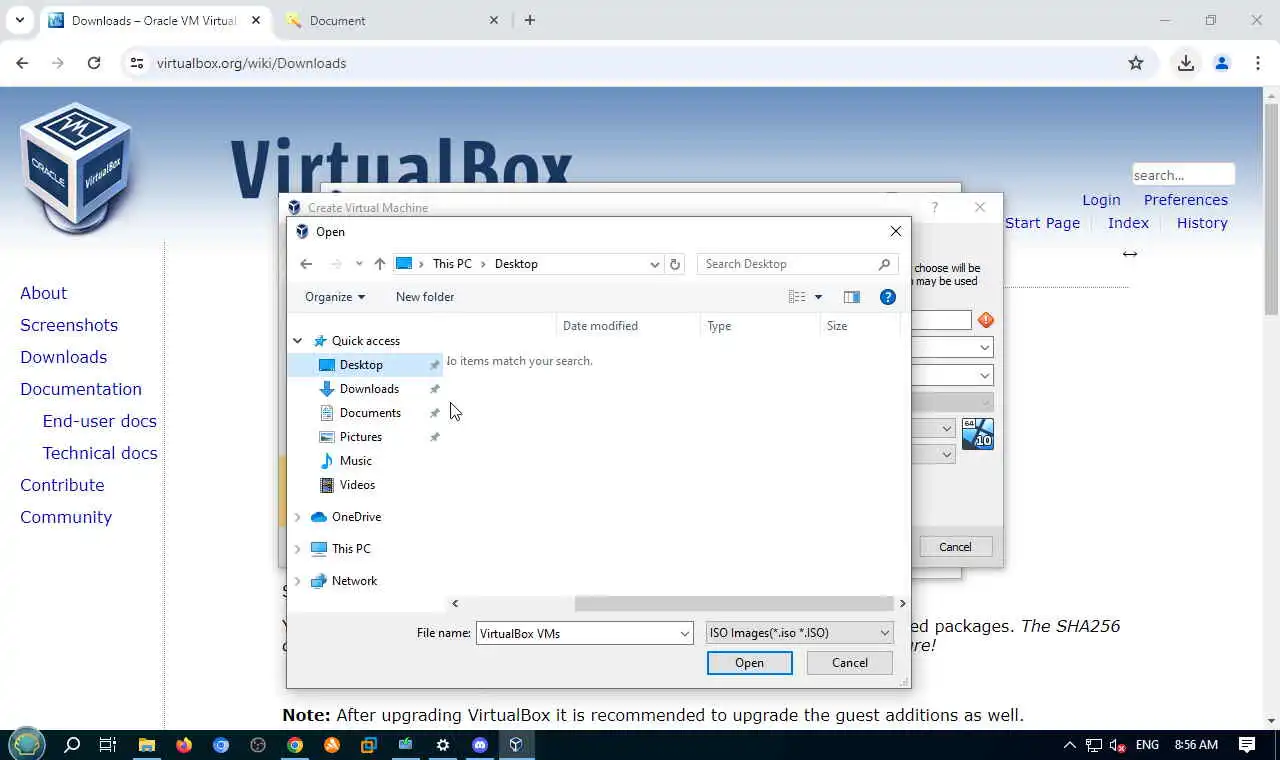Click the help question mark in Create VM
Screen dimensions: 1280x760
pyautogui.click(x=934, y=207)
